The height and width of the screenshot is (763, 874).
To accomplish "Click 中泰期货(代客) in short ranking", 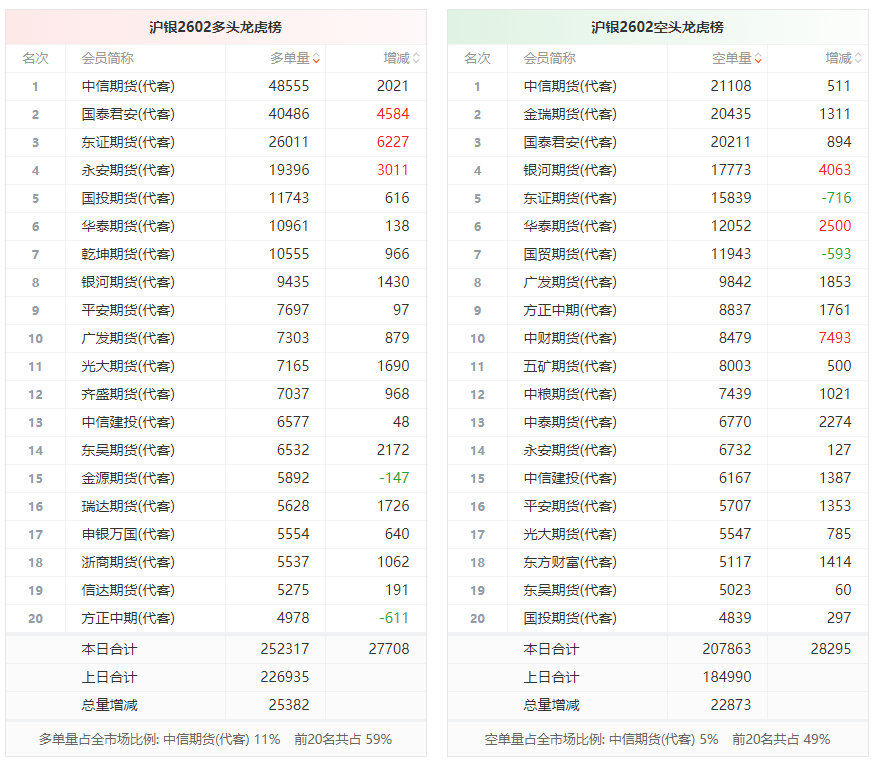I will tap(570, 422).
